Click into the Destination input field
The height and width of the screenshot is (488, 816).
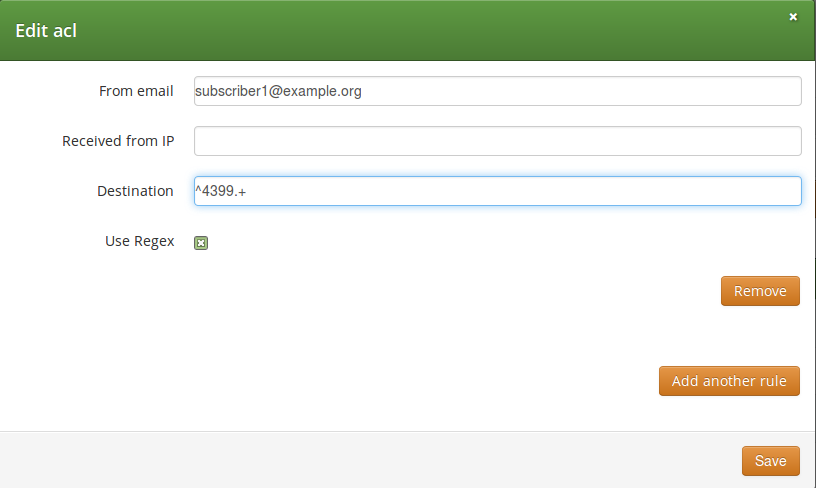tap(497, 191)
